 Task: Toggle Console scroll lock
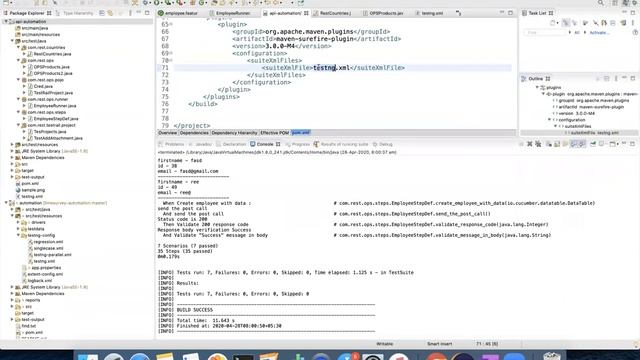(x=557, y=144)
